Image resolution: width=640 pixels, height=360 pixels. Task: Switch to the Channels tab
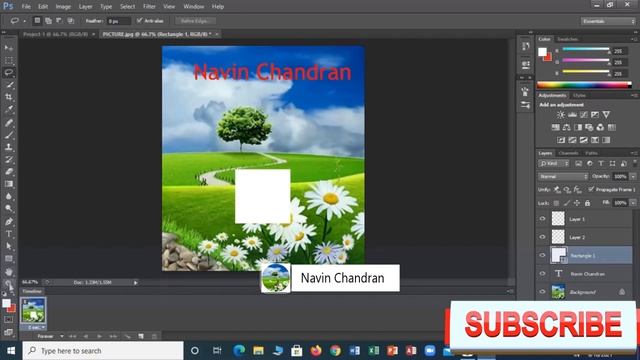point(568,153)
